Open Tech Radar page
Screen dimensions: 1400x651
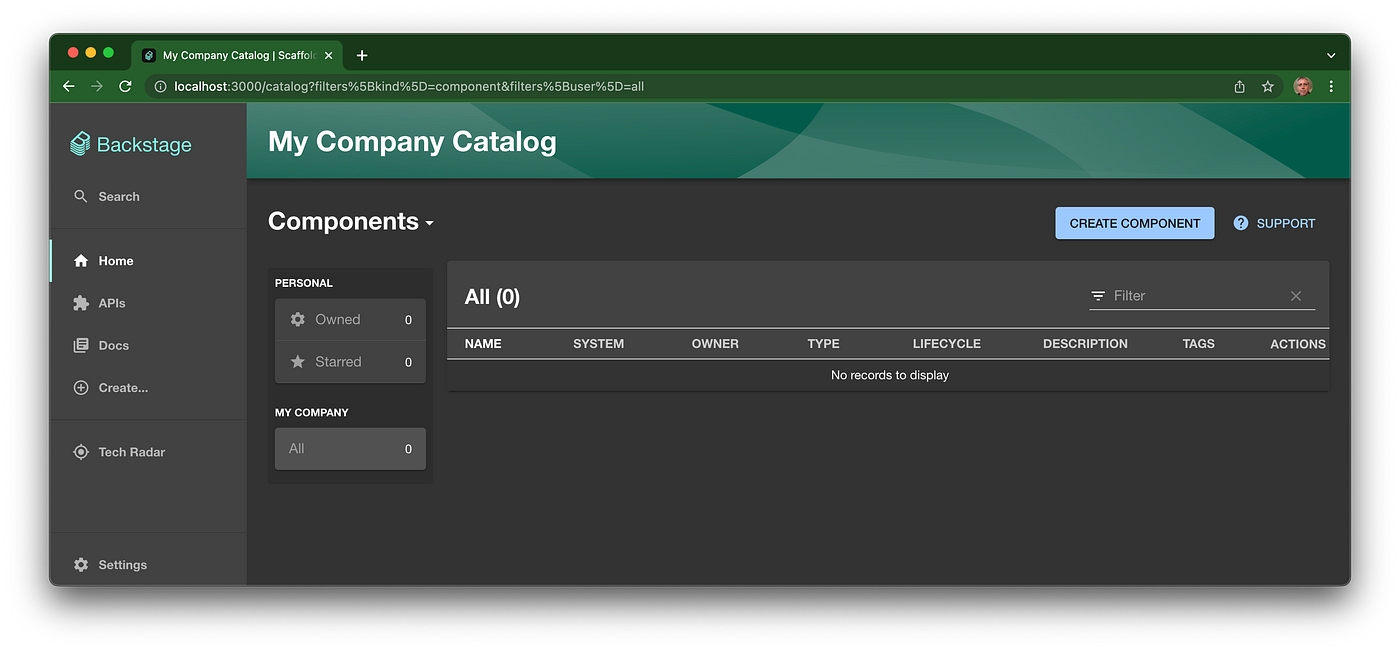(x=148, y=452)
